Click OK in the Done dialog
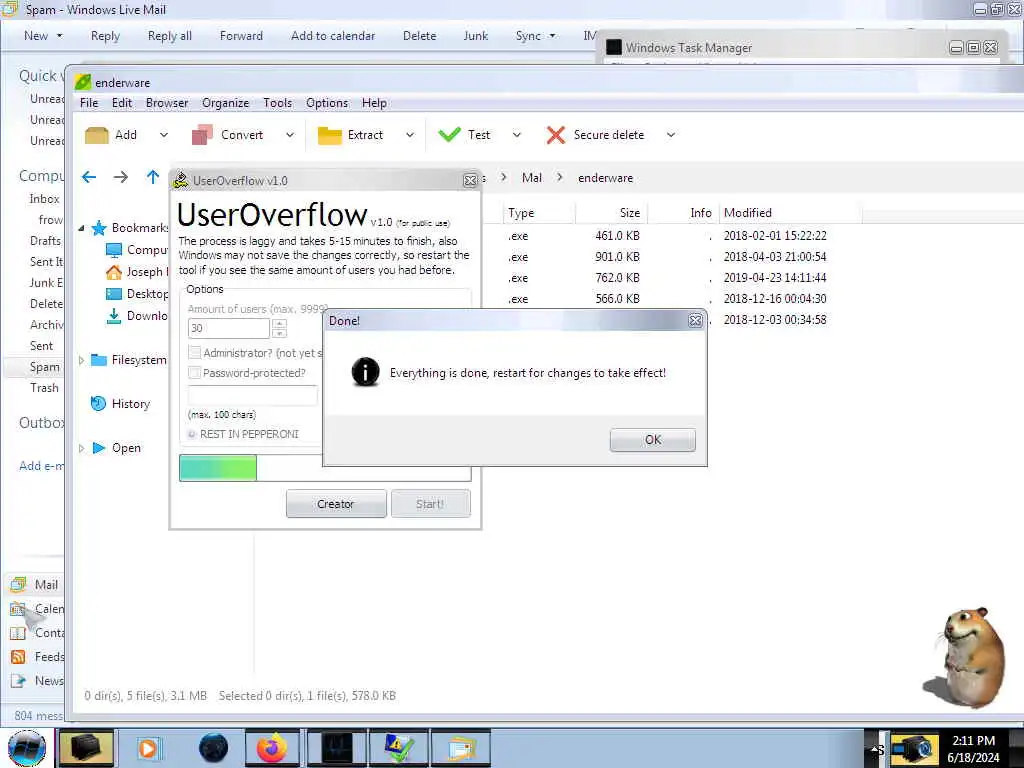The width and height of the screenshot is (1024, 768). 653,440
